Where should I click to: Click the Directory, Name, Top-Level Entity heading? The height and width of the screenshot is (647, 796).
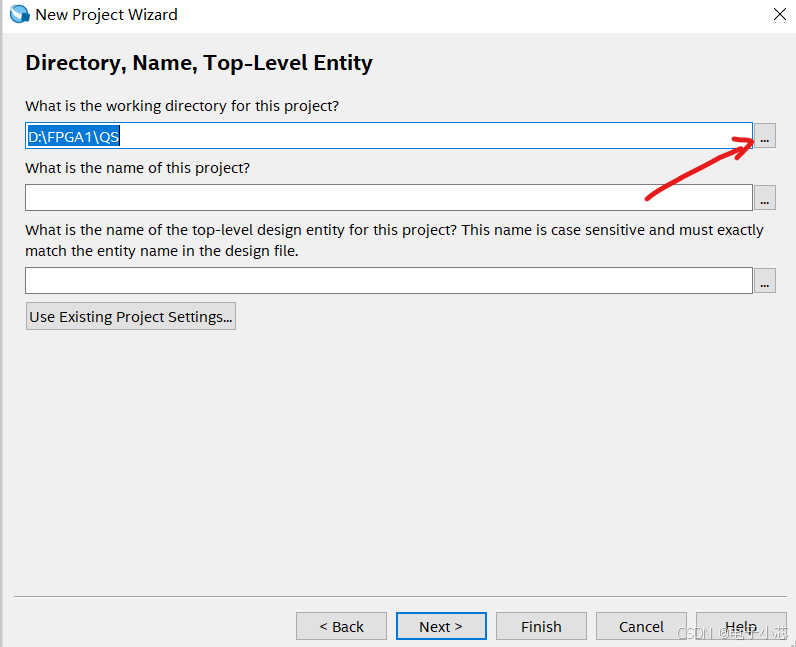199,63
